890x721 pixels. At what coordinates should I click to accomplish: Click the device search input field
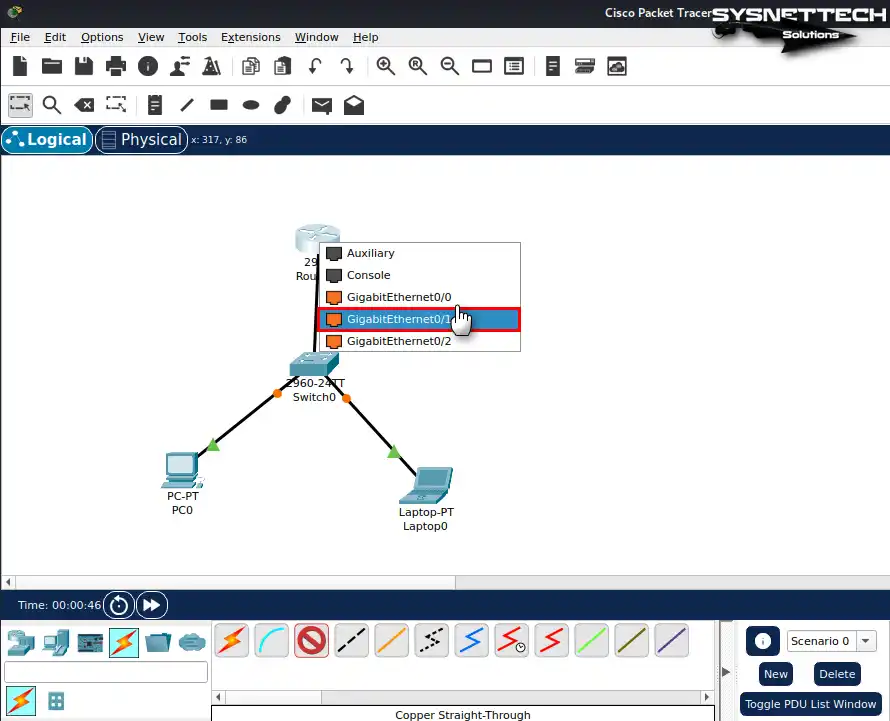(x=106, y=672)
